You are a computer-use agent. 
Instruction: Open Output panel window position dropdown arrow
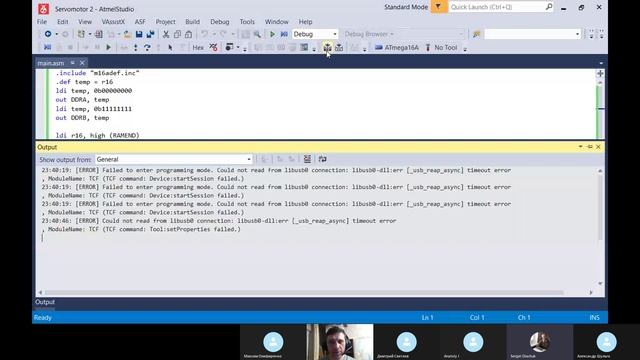pos(580,147)
